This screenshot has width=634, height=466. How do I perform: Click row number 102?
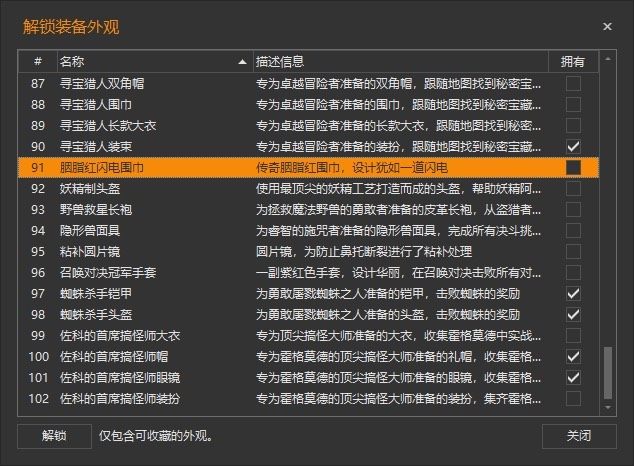coord(38,399)
